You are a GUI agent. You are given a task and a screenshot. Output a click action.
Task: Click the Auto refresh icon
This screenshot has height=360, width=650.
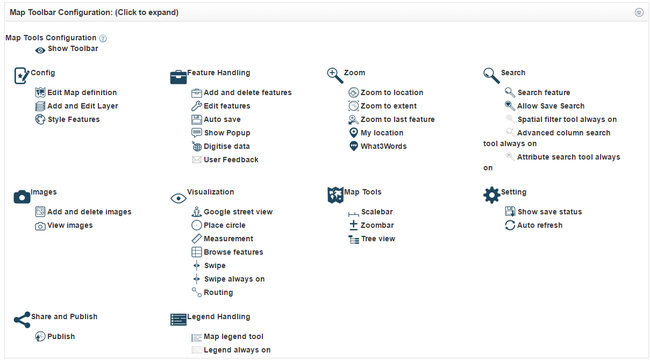click(x=510, y=225)
